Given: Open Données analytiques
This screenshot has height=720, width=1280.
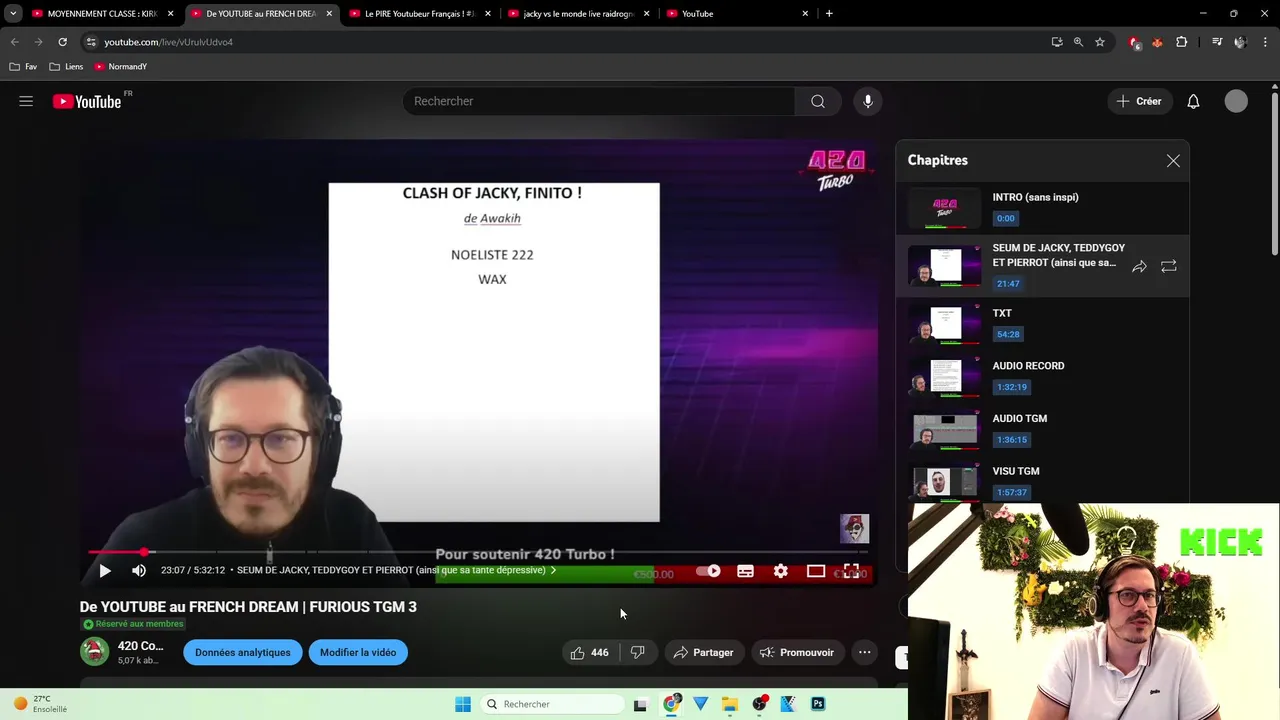Looking at the screenshot, I should pos(243,653).
